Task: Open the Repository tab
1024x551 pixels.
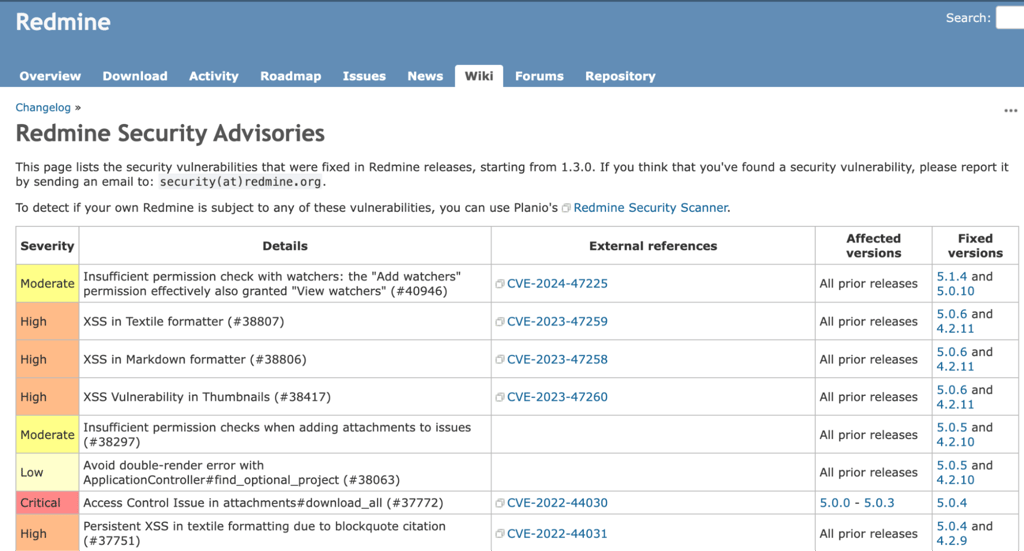Action: pyautogui.click(x=620, y=76)
